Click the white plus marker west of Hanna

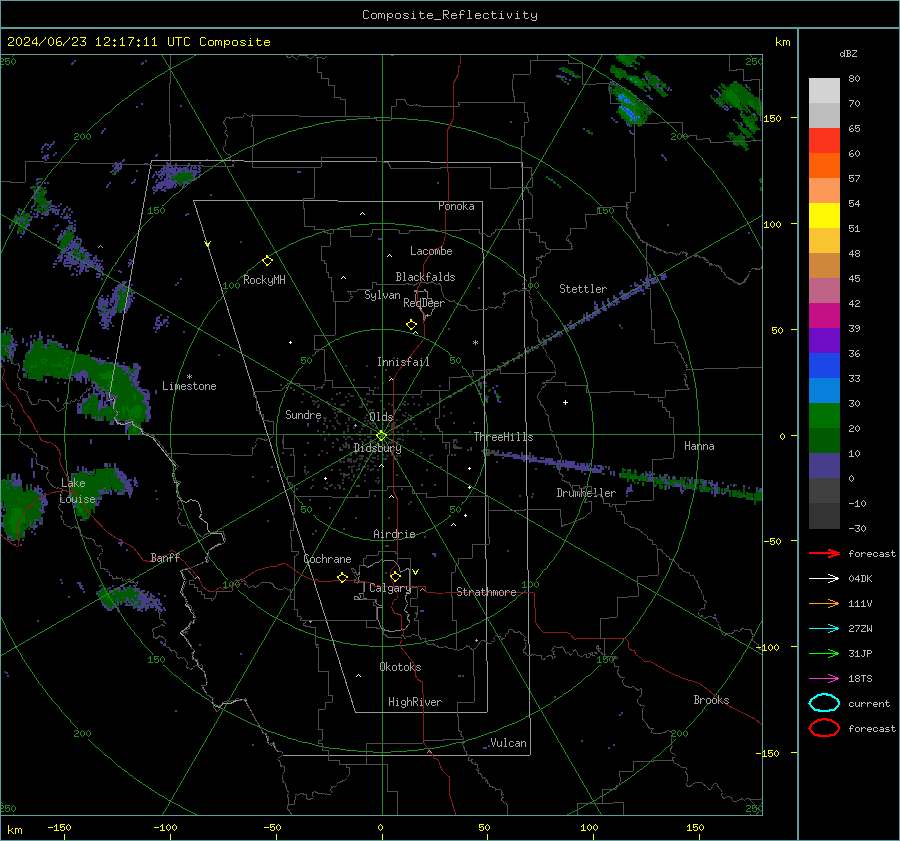tap(565, 402)
